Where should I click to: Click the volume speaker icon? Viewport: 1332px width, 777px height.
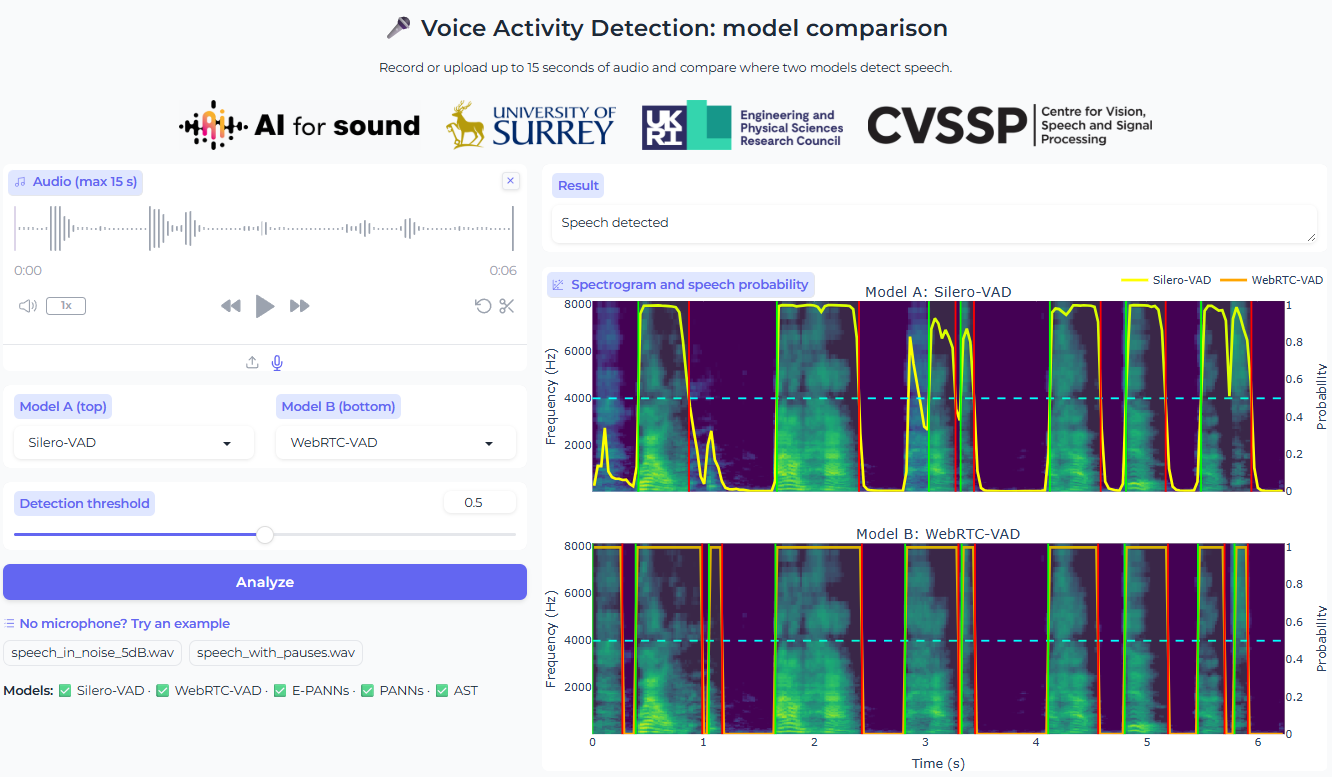(27, 306)
